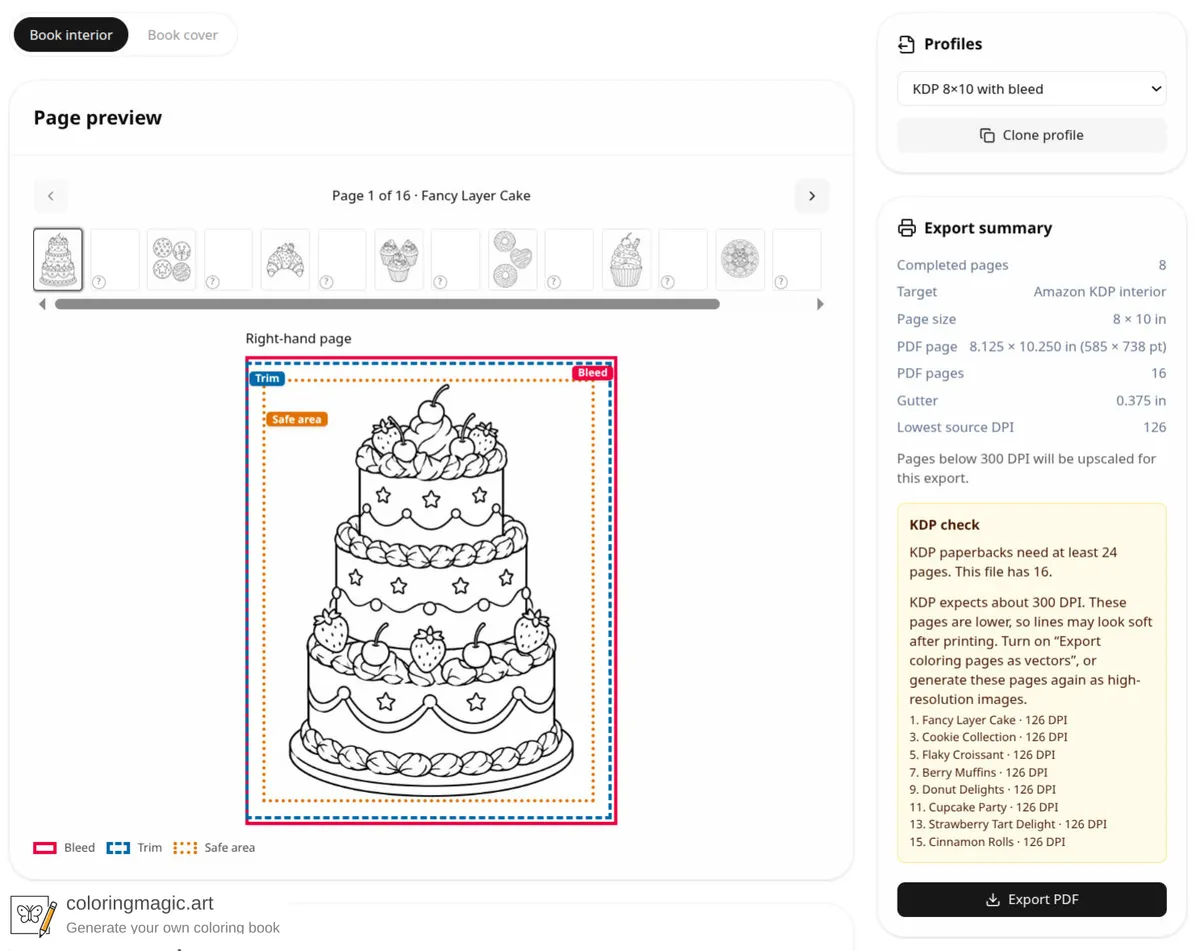Click the Gutter '0.375 in' value
1200x951 pixels.
pos(1141,400)
